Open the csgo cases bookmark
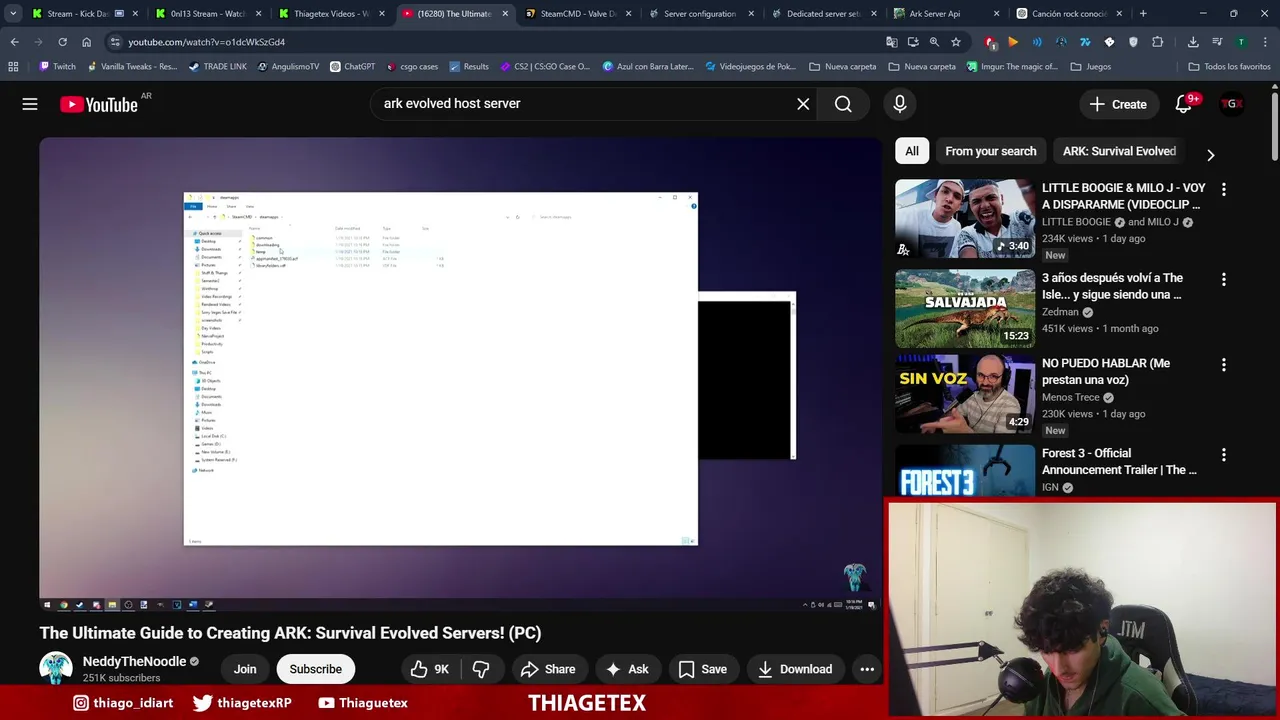1280x720 pixels. click(x=412, y=67)
